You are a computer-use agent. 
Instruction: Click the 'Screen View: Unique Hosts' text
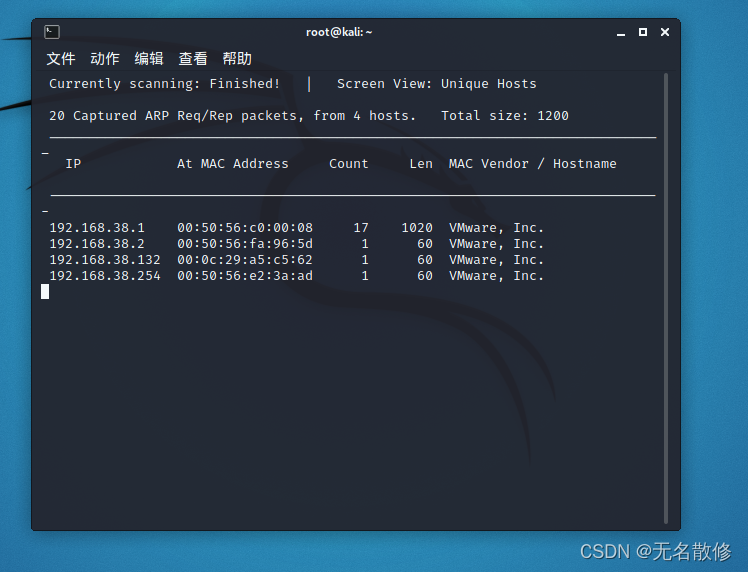click(x=436, y=83)
